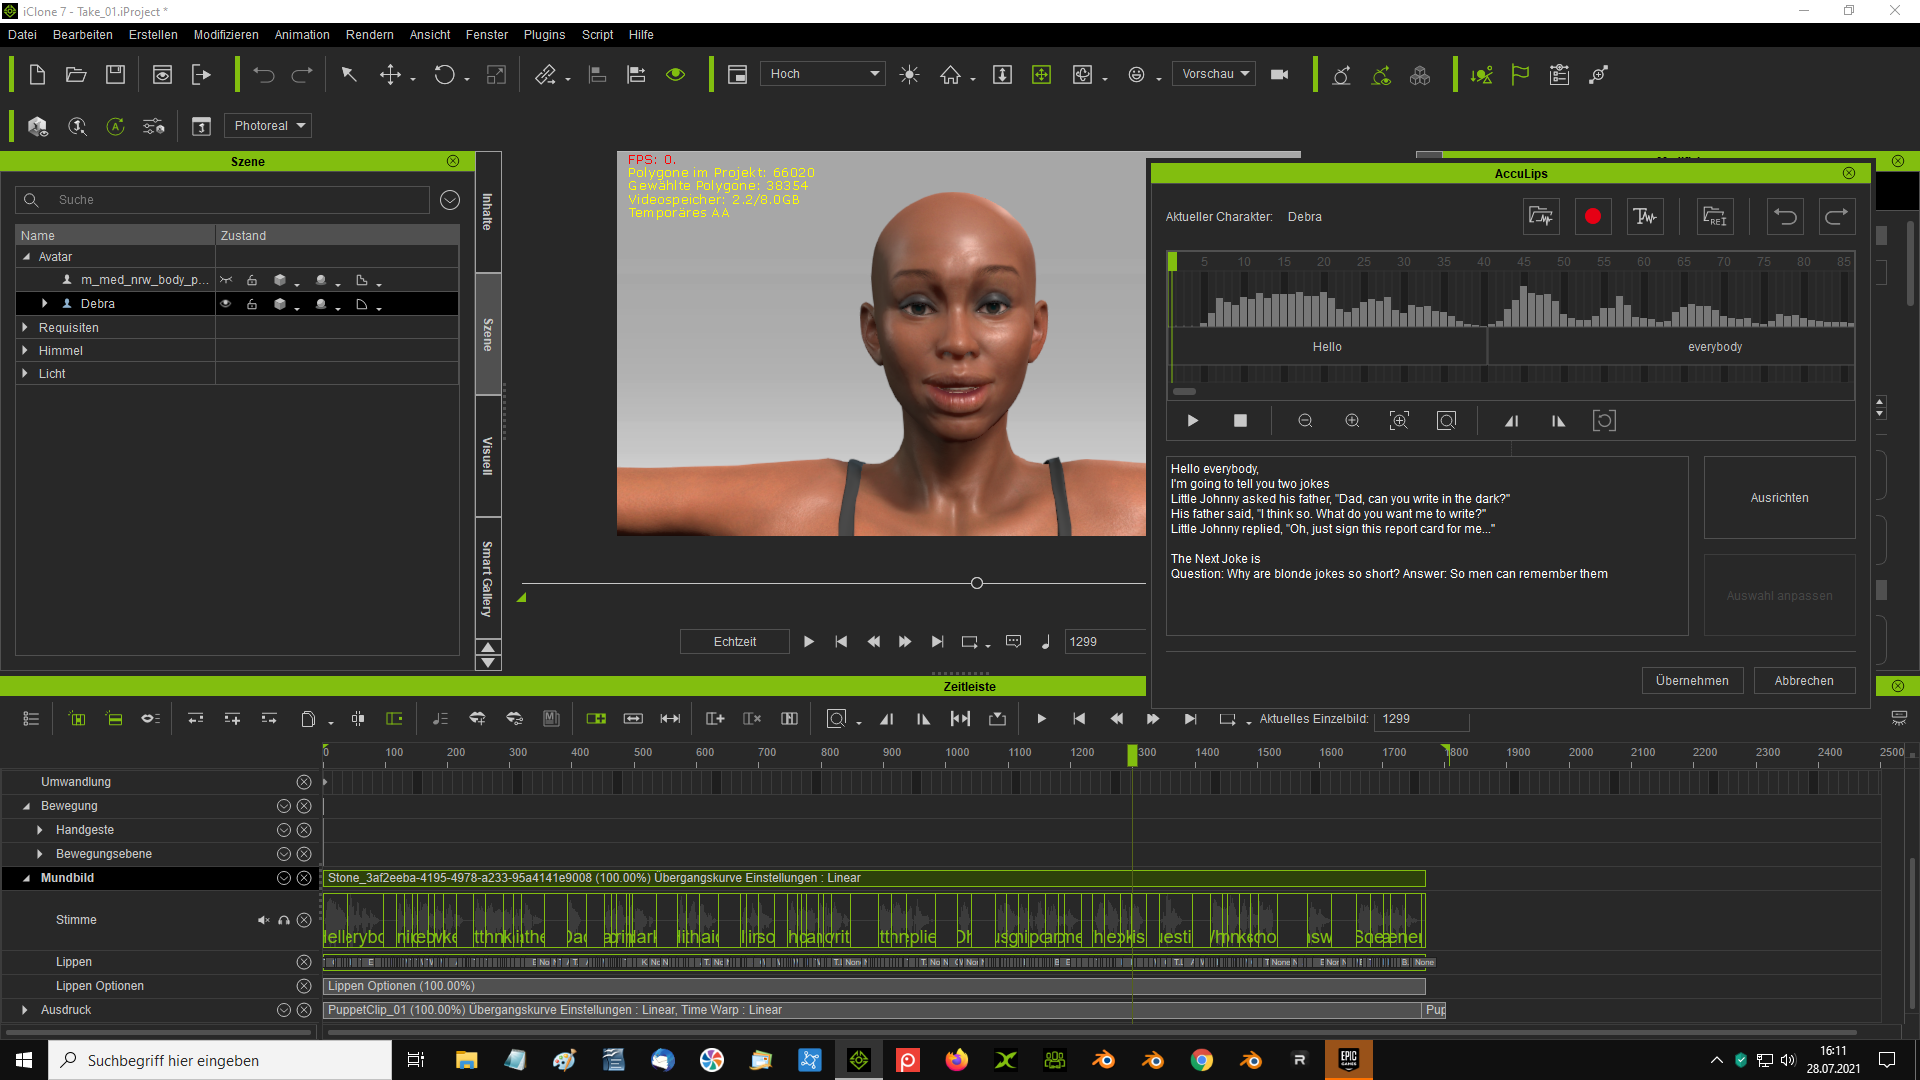The height and width of the screenshot is (1080, 1920).
Task: Open project folder icon
Action: (x=76, y=75)
